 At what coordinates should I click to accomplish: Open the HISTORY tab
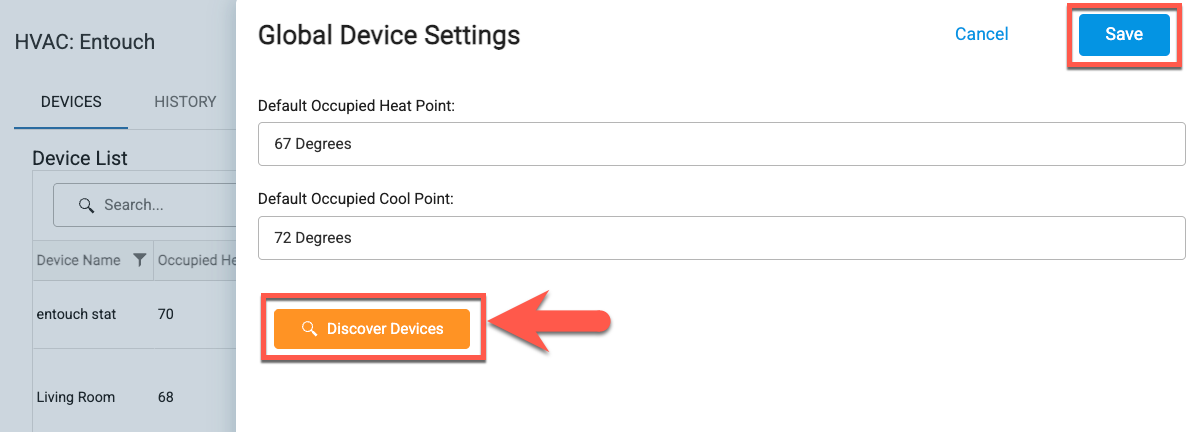[185, 102]
